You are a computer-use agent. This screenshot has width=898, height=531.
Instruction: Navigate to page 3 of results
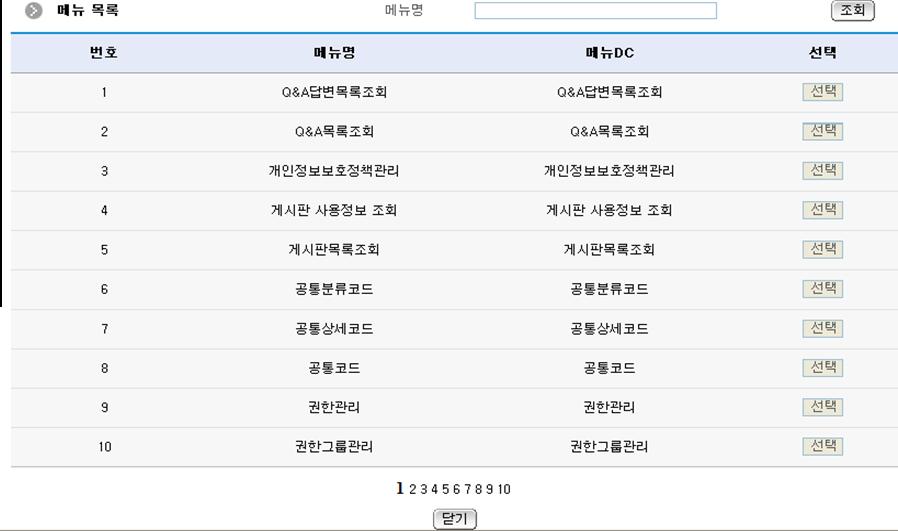(x=423, y=489)
